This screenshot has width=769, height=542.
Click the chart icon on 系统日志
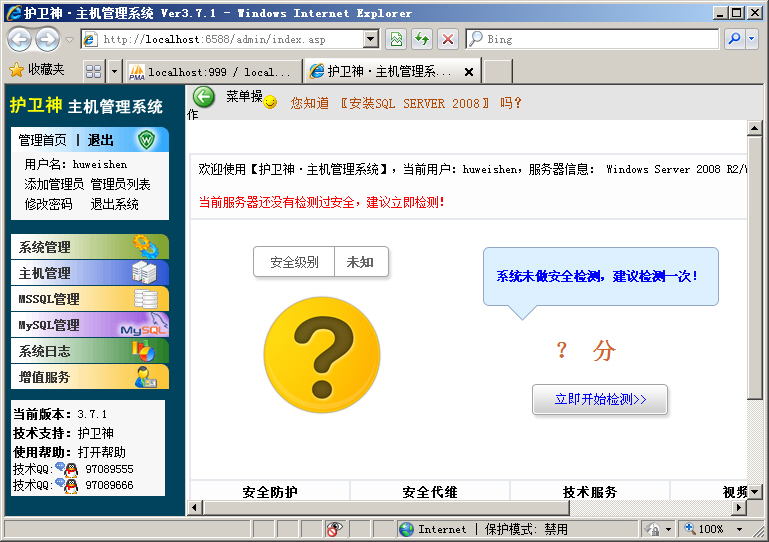[x=143, y=350]
